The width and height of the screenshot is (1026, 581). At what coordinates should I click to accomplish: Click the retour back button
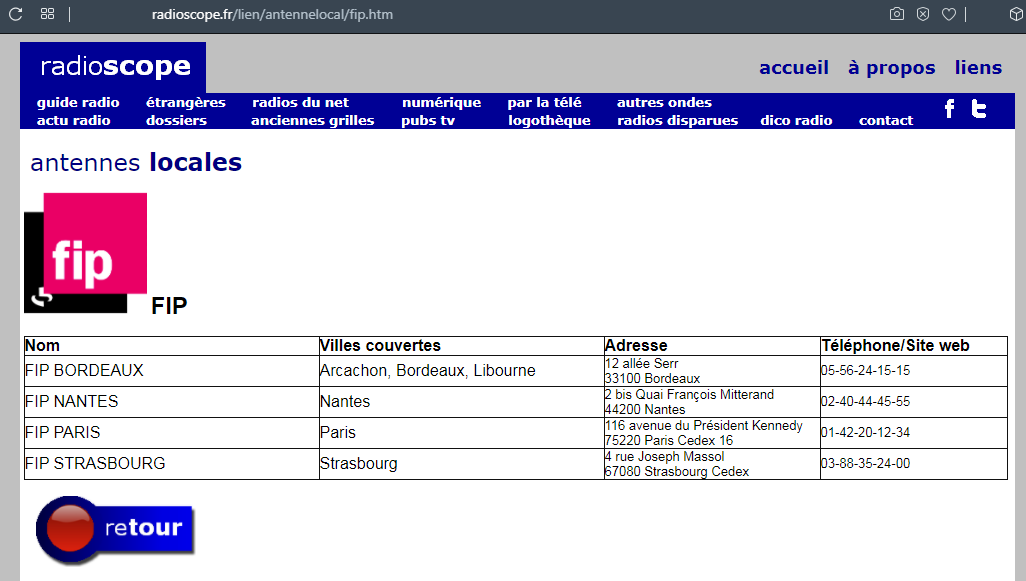(115, 529)
